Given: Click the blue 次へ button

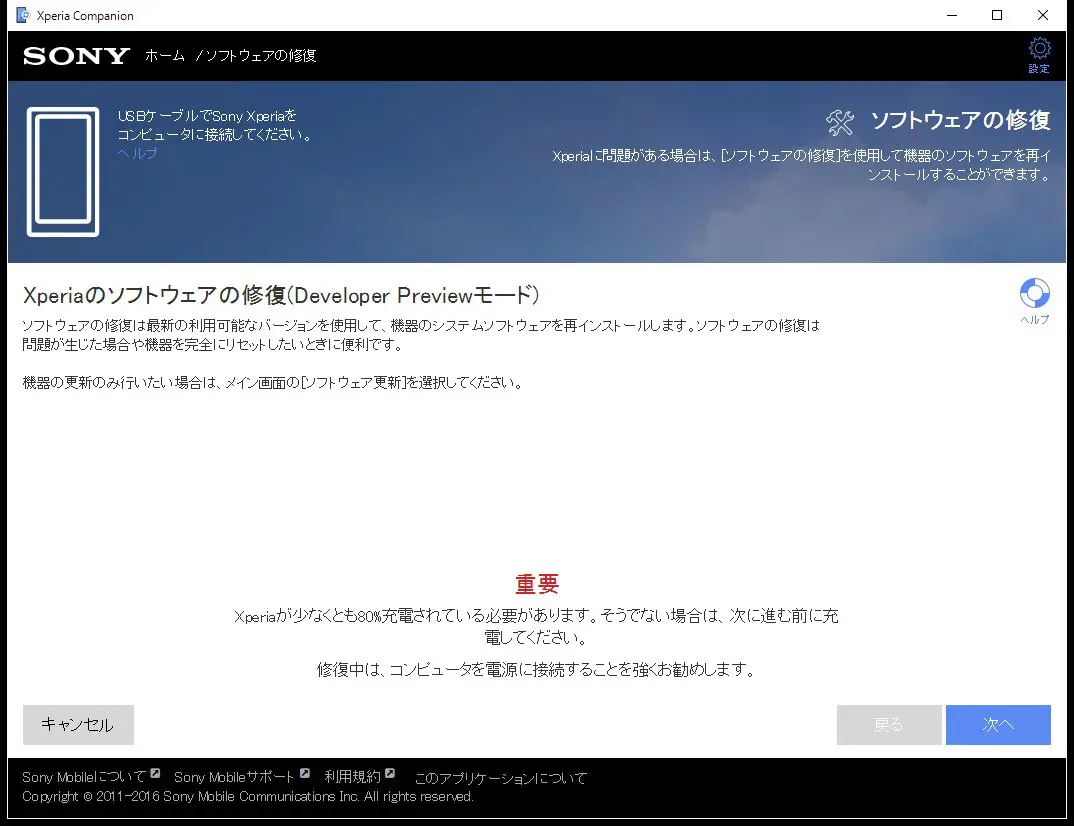Looking at the screenshot, I should [998, 725].
